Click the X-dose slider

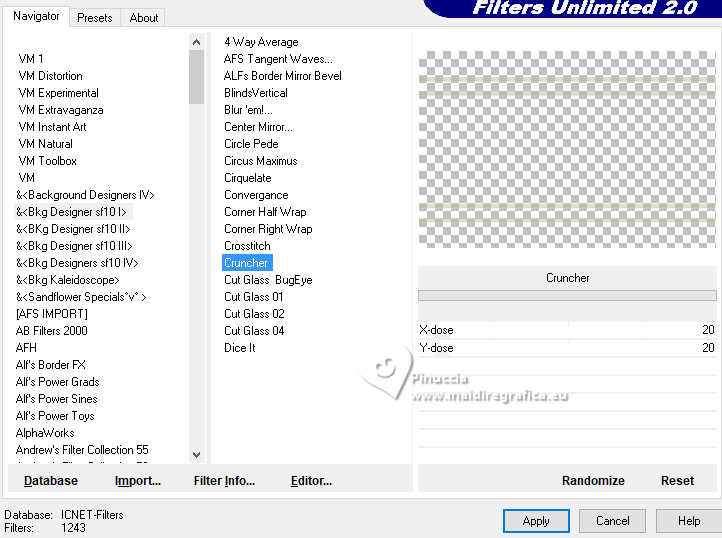click(567, 330)
